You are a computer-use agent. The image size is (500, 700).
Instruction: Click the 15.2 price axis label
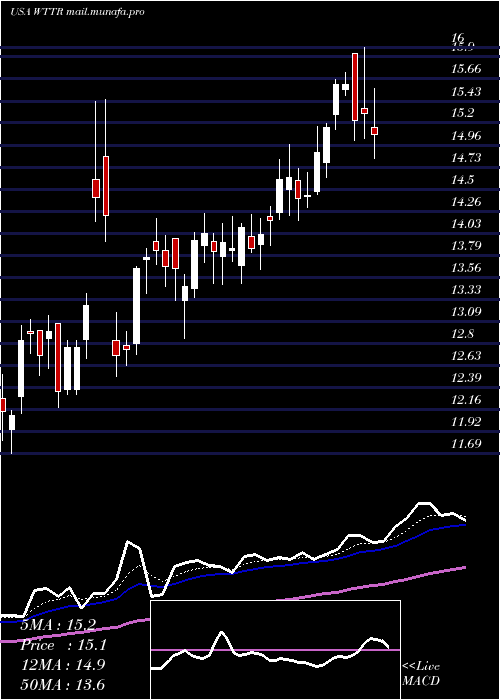pos(462,113)
